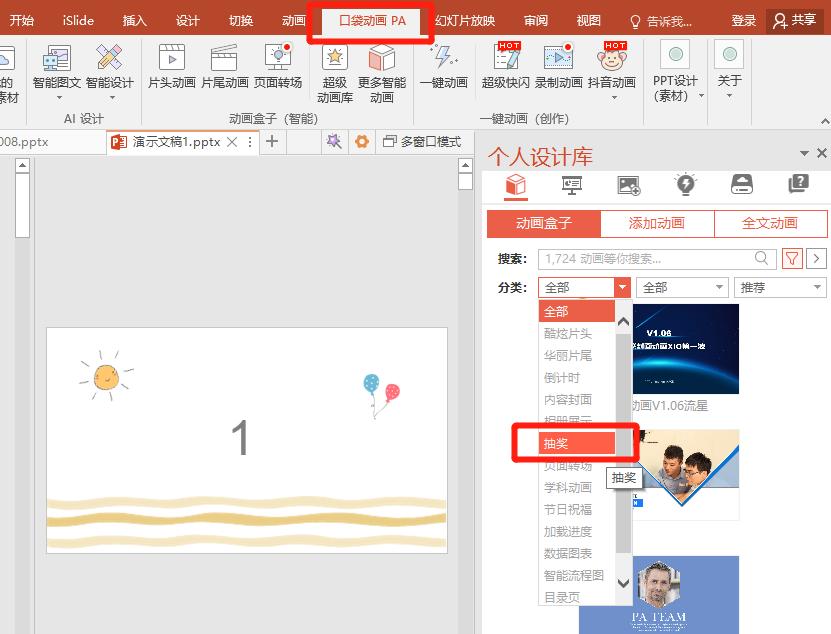Open the 推荐 sorting dropdown
Screen dimensions: 831x634
pos(779,287)
